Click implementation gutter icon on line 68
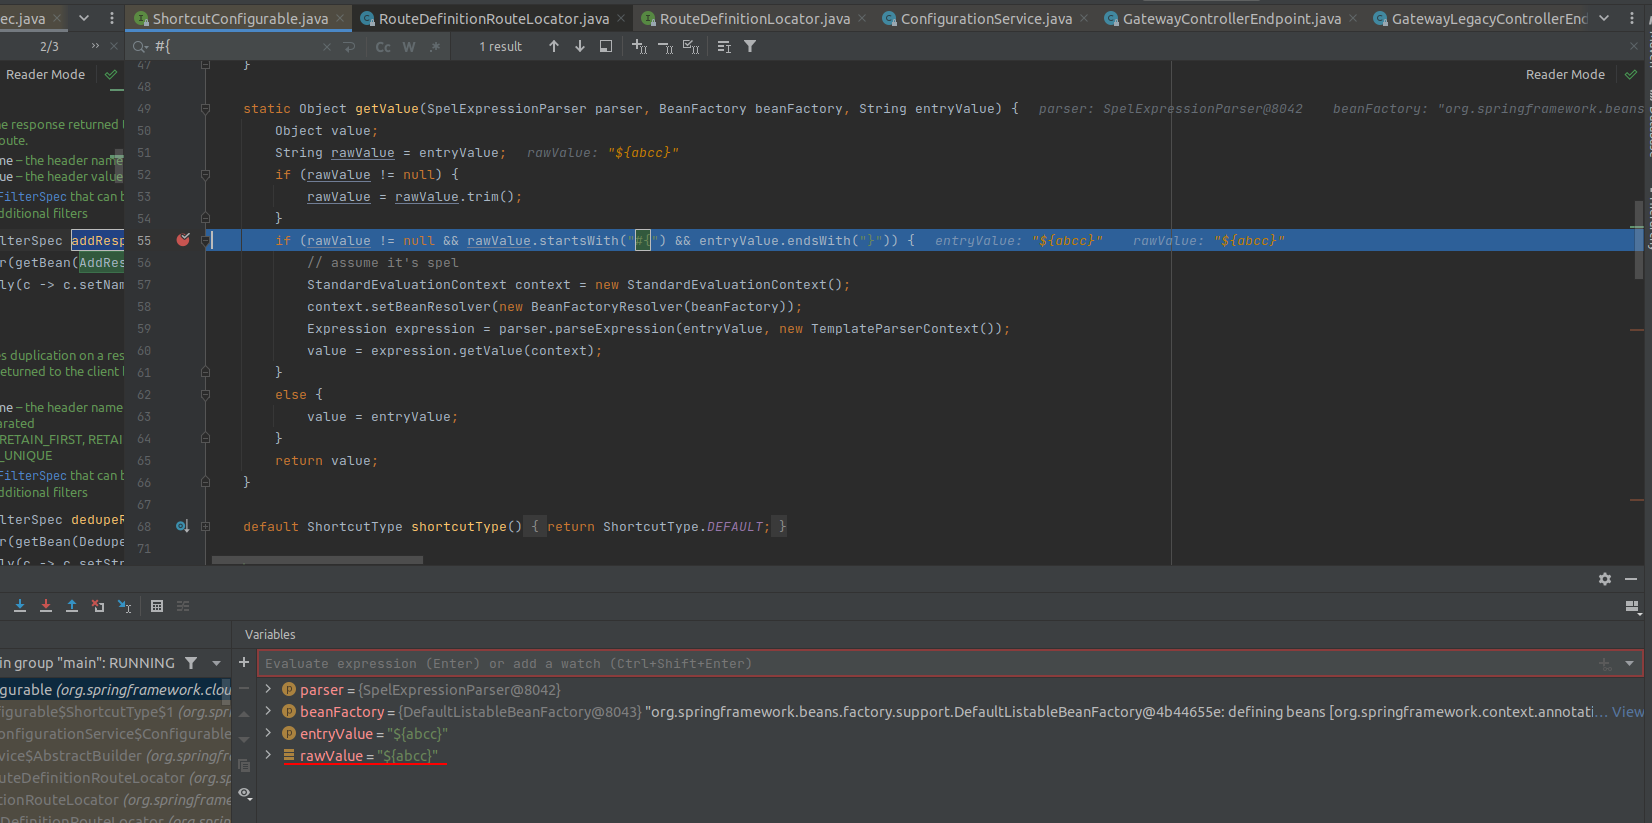The image size is (1652, 823). point(182,526)
